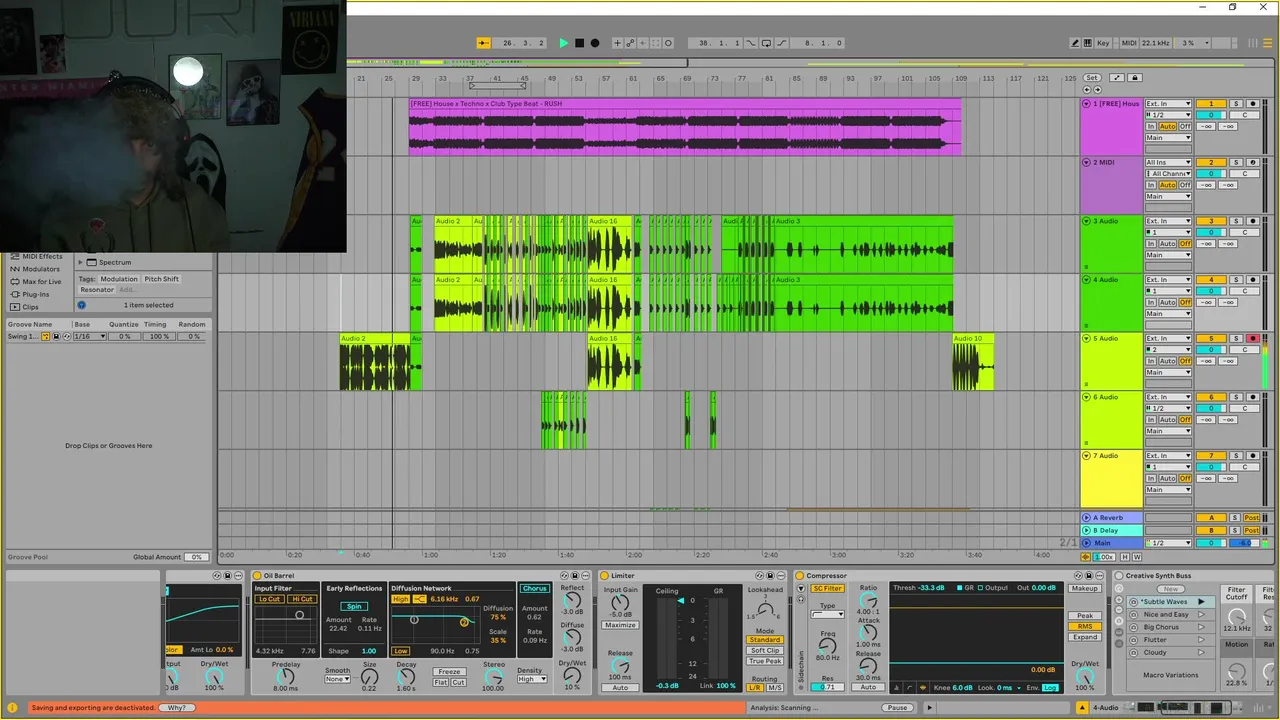Jump to next locator arrow

click(1097, 89)
